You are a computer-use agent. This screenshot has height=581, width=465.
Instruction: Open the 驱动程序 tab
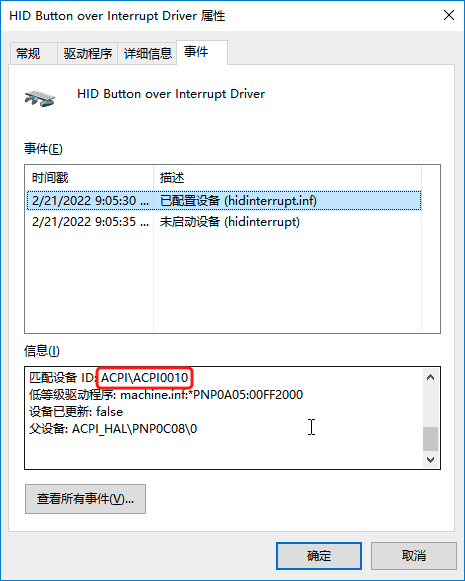click(x=87, y=54)
